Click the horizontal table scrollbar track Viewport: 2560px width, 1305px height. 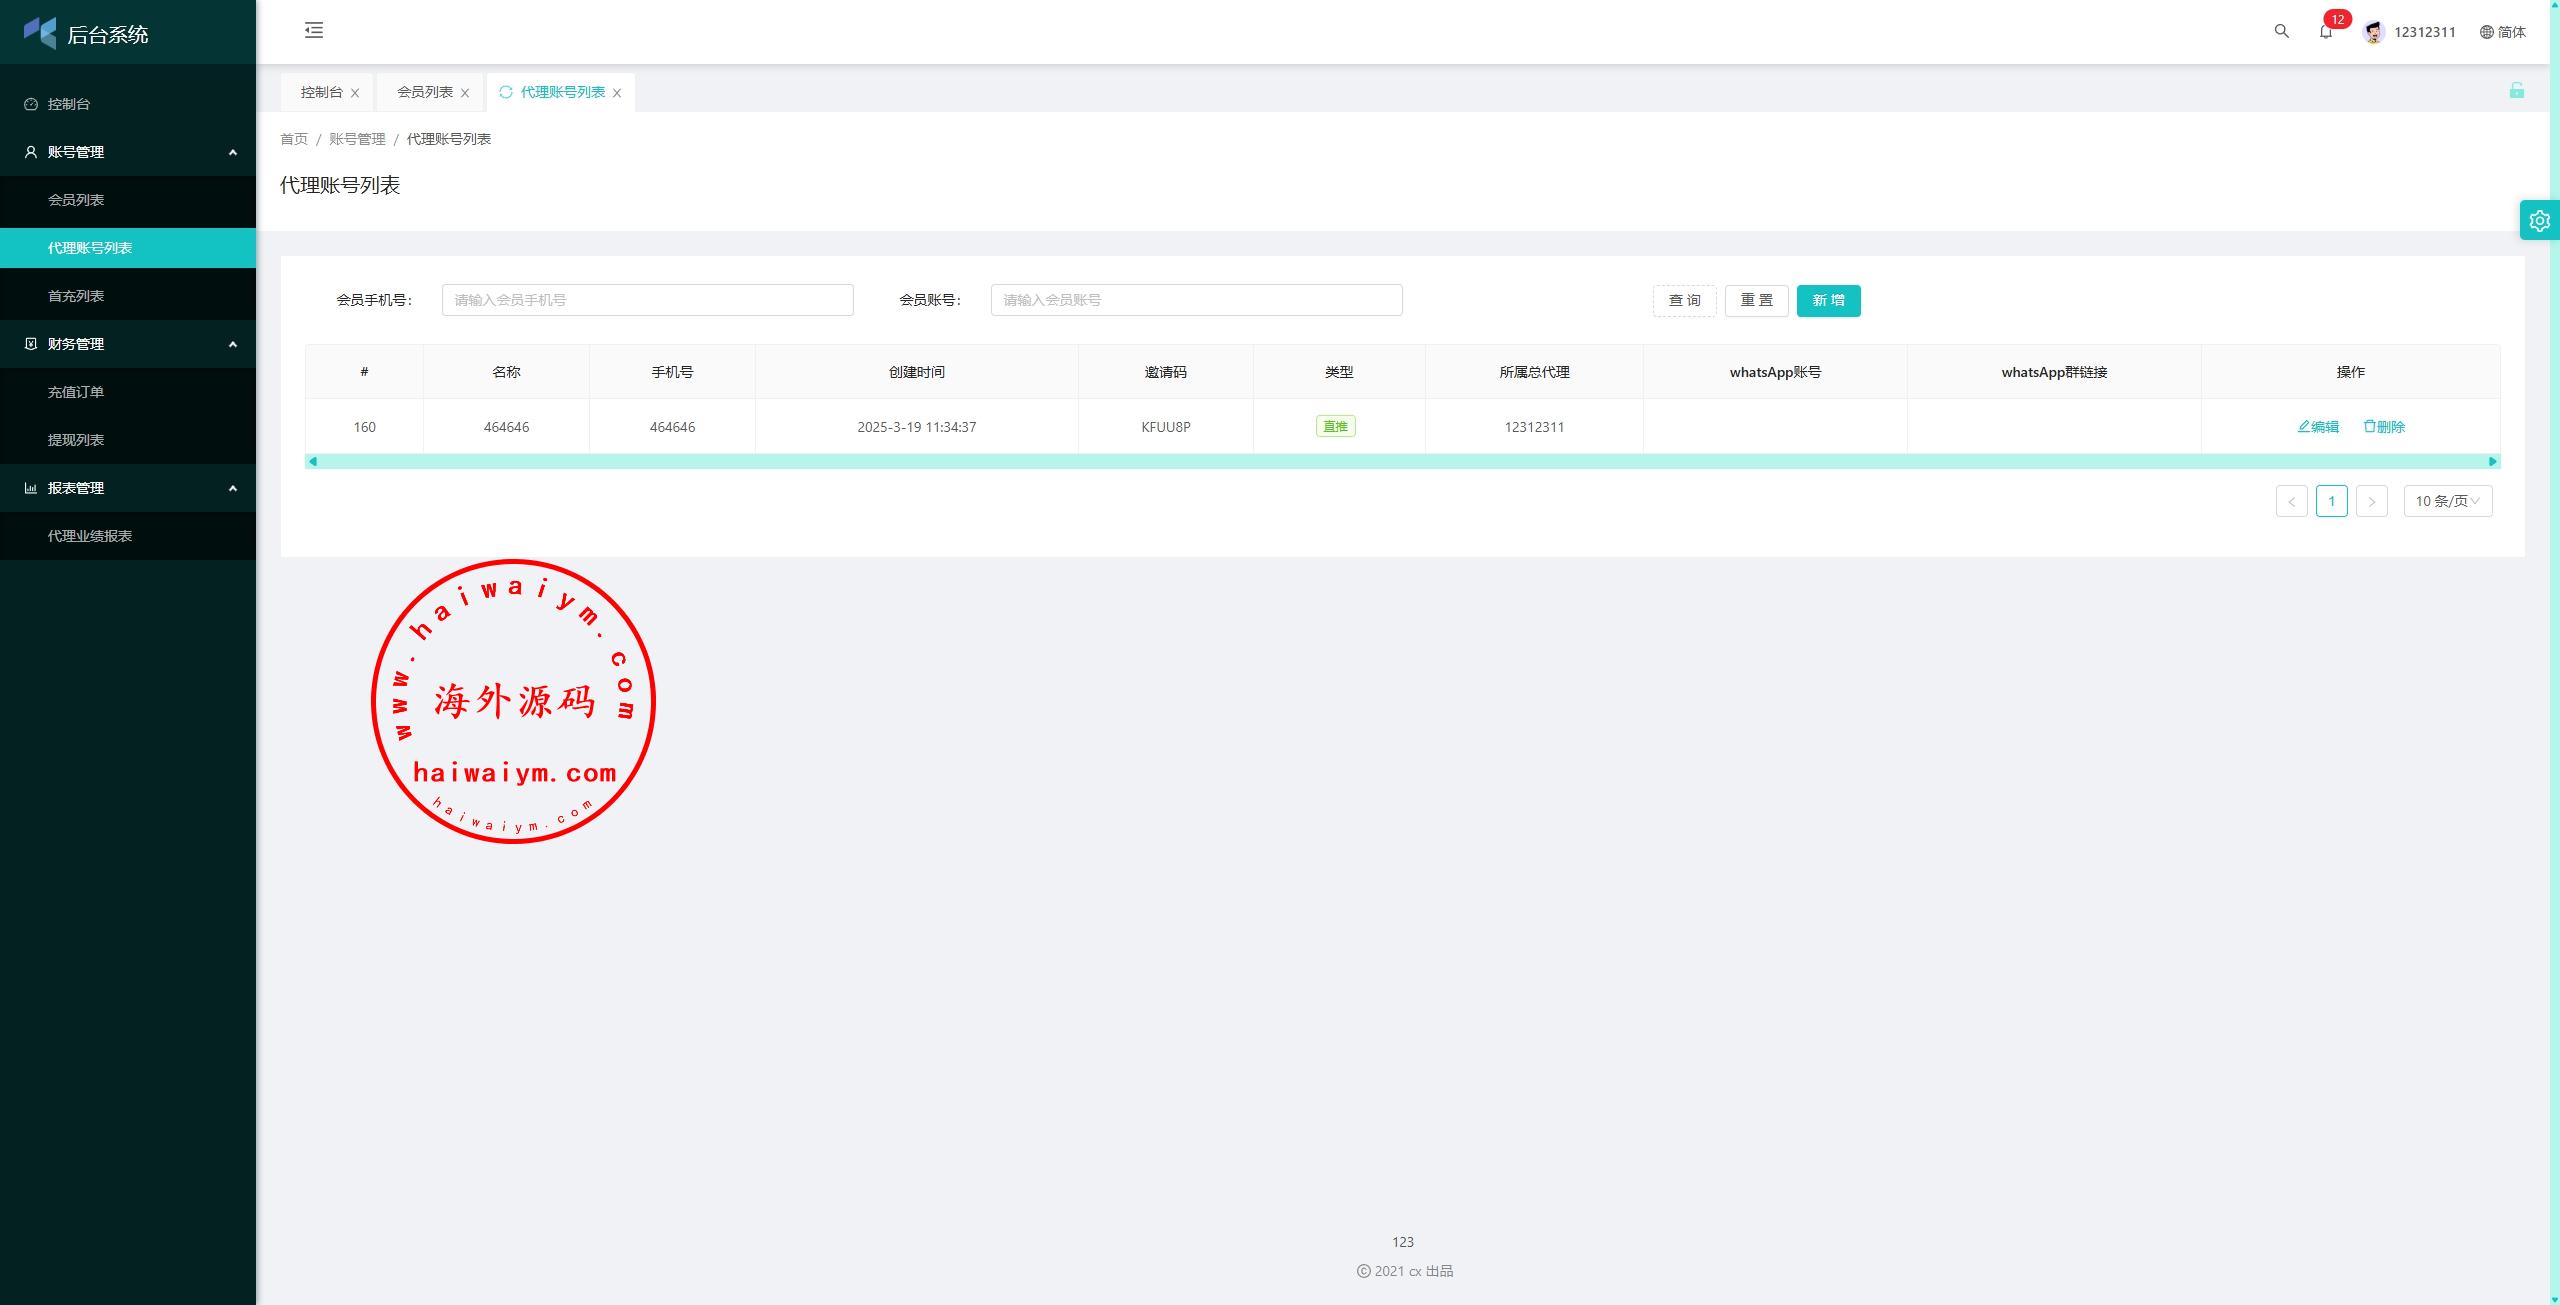pyautogui.click(x=1400, y=461)
